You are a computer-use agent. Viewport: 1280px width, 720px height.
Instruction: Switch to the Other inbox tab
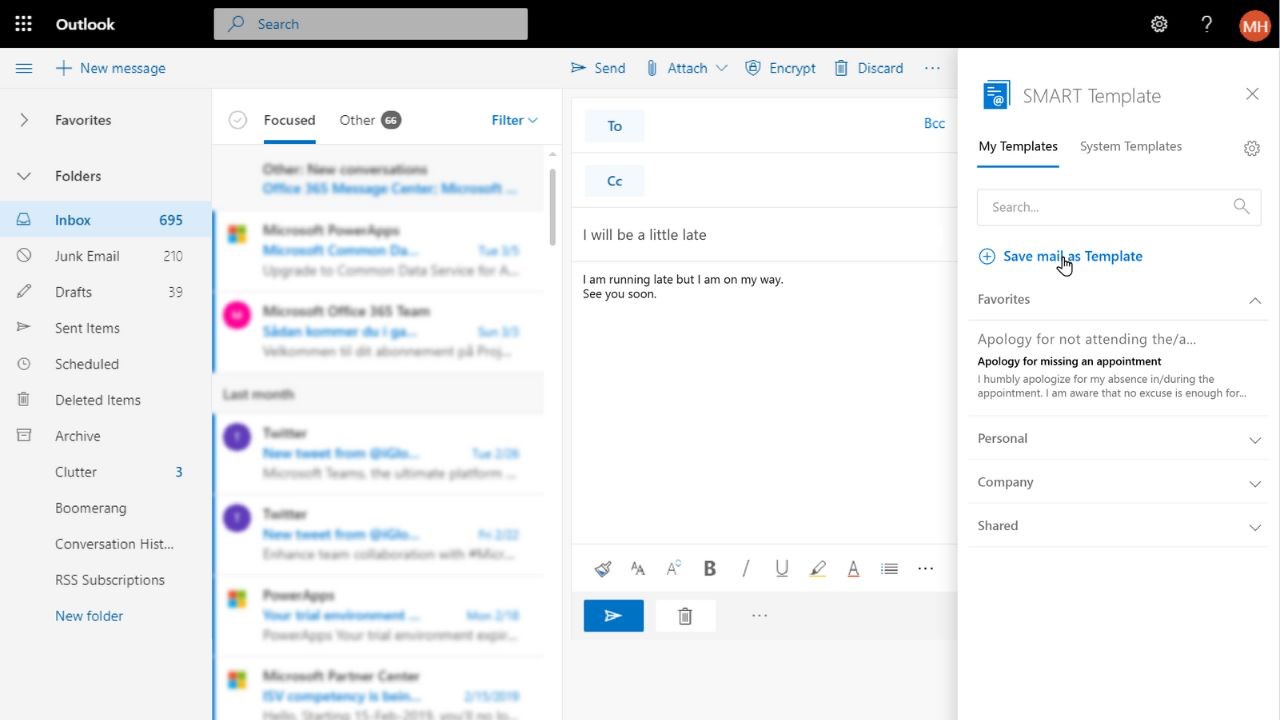369,120
